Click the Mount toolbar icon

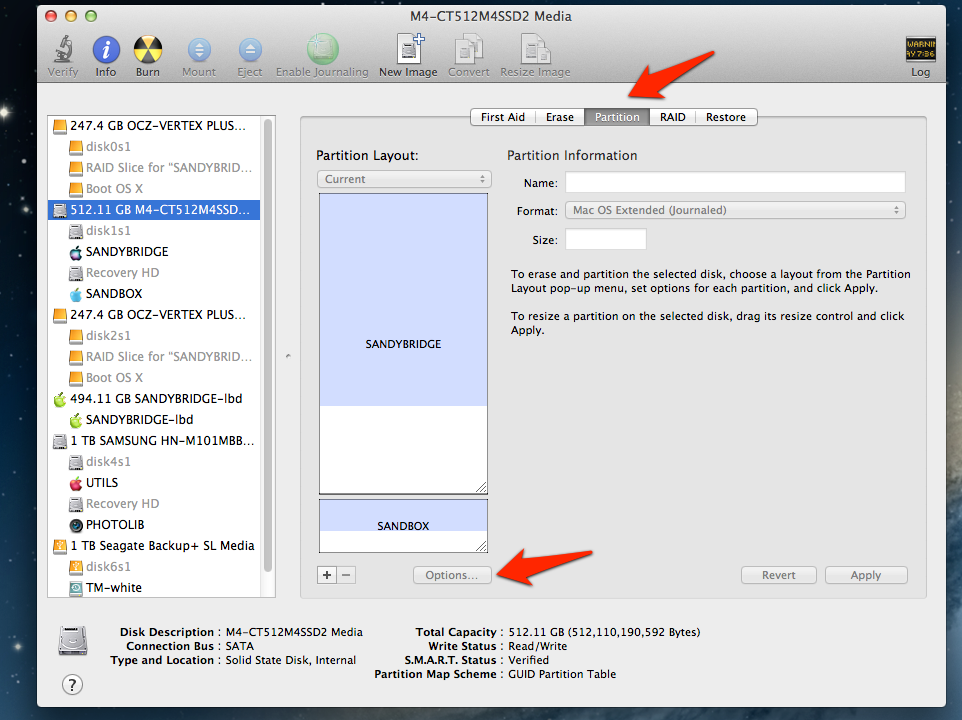coord(199,50)
